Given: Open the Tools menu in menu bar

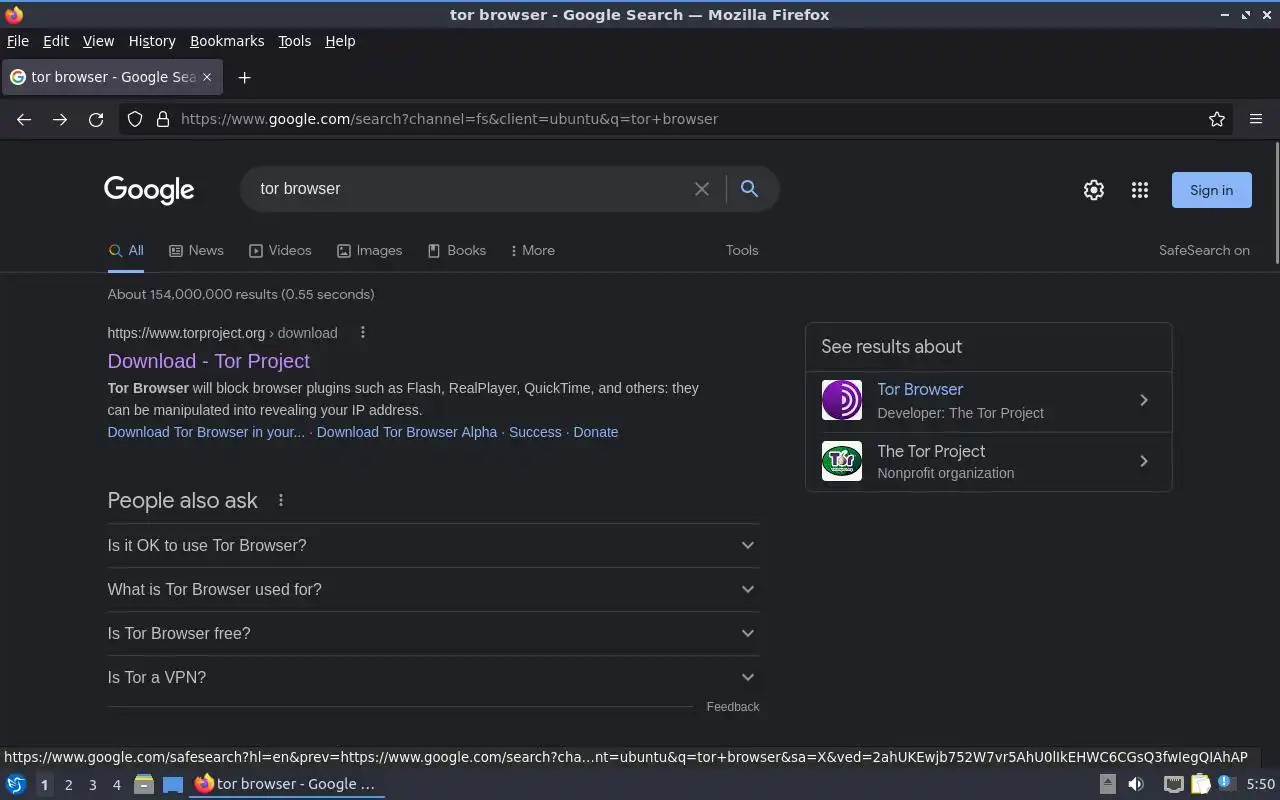Looking at the screenshot, I should click(294, 41).
